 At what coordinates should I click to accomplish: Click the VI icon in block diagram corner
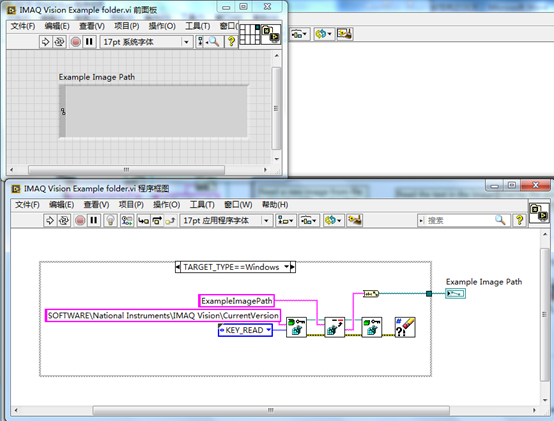[x=539, y=213]
